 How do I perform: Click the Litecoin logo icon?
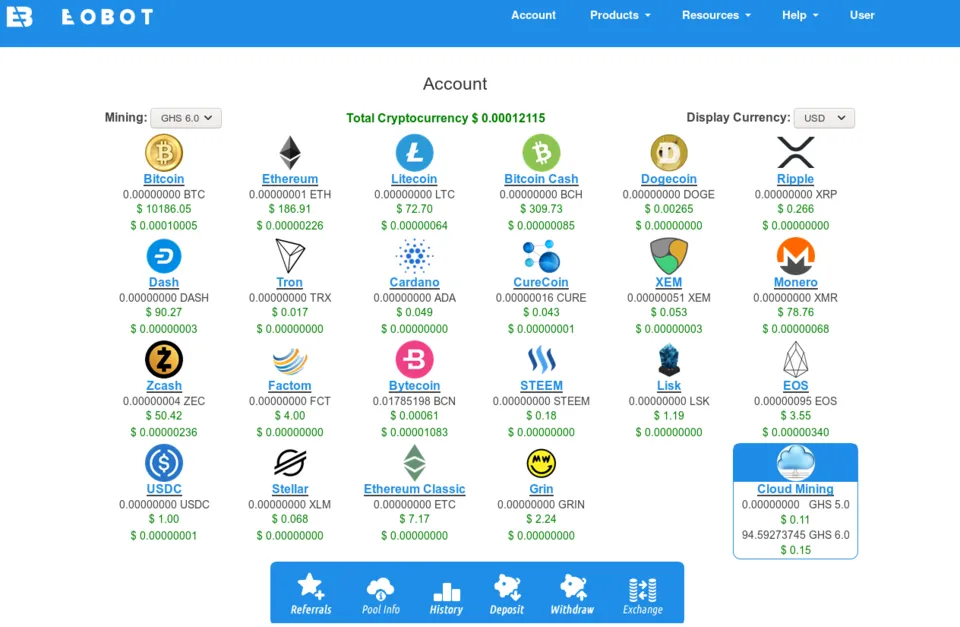pyautogui.click(x=414, y=152)
